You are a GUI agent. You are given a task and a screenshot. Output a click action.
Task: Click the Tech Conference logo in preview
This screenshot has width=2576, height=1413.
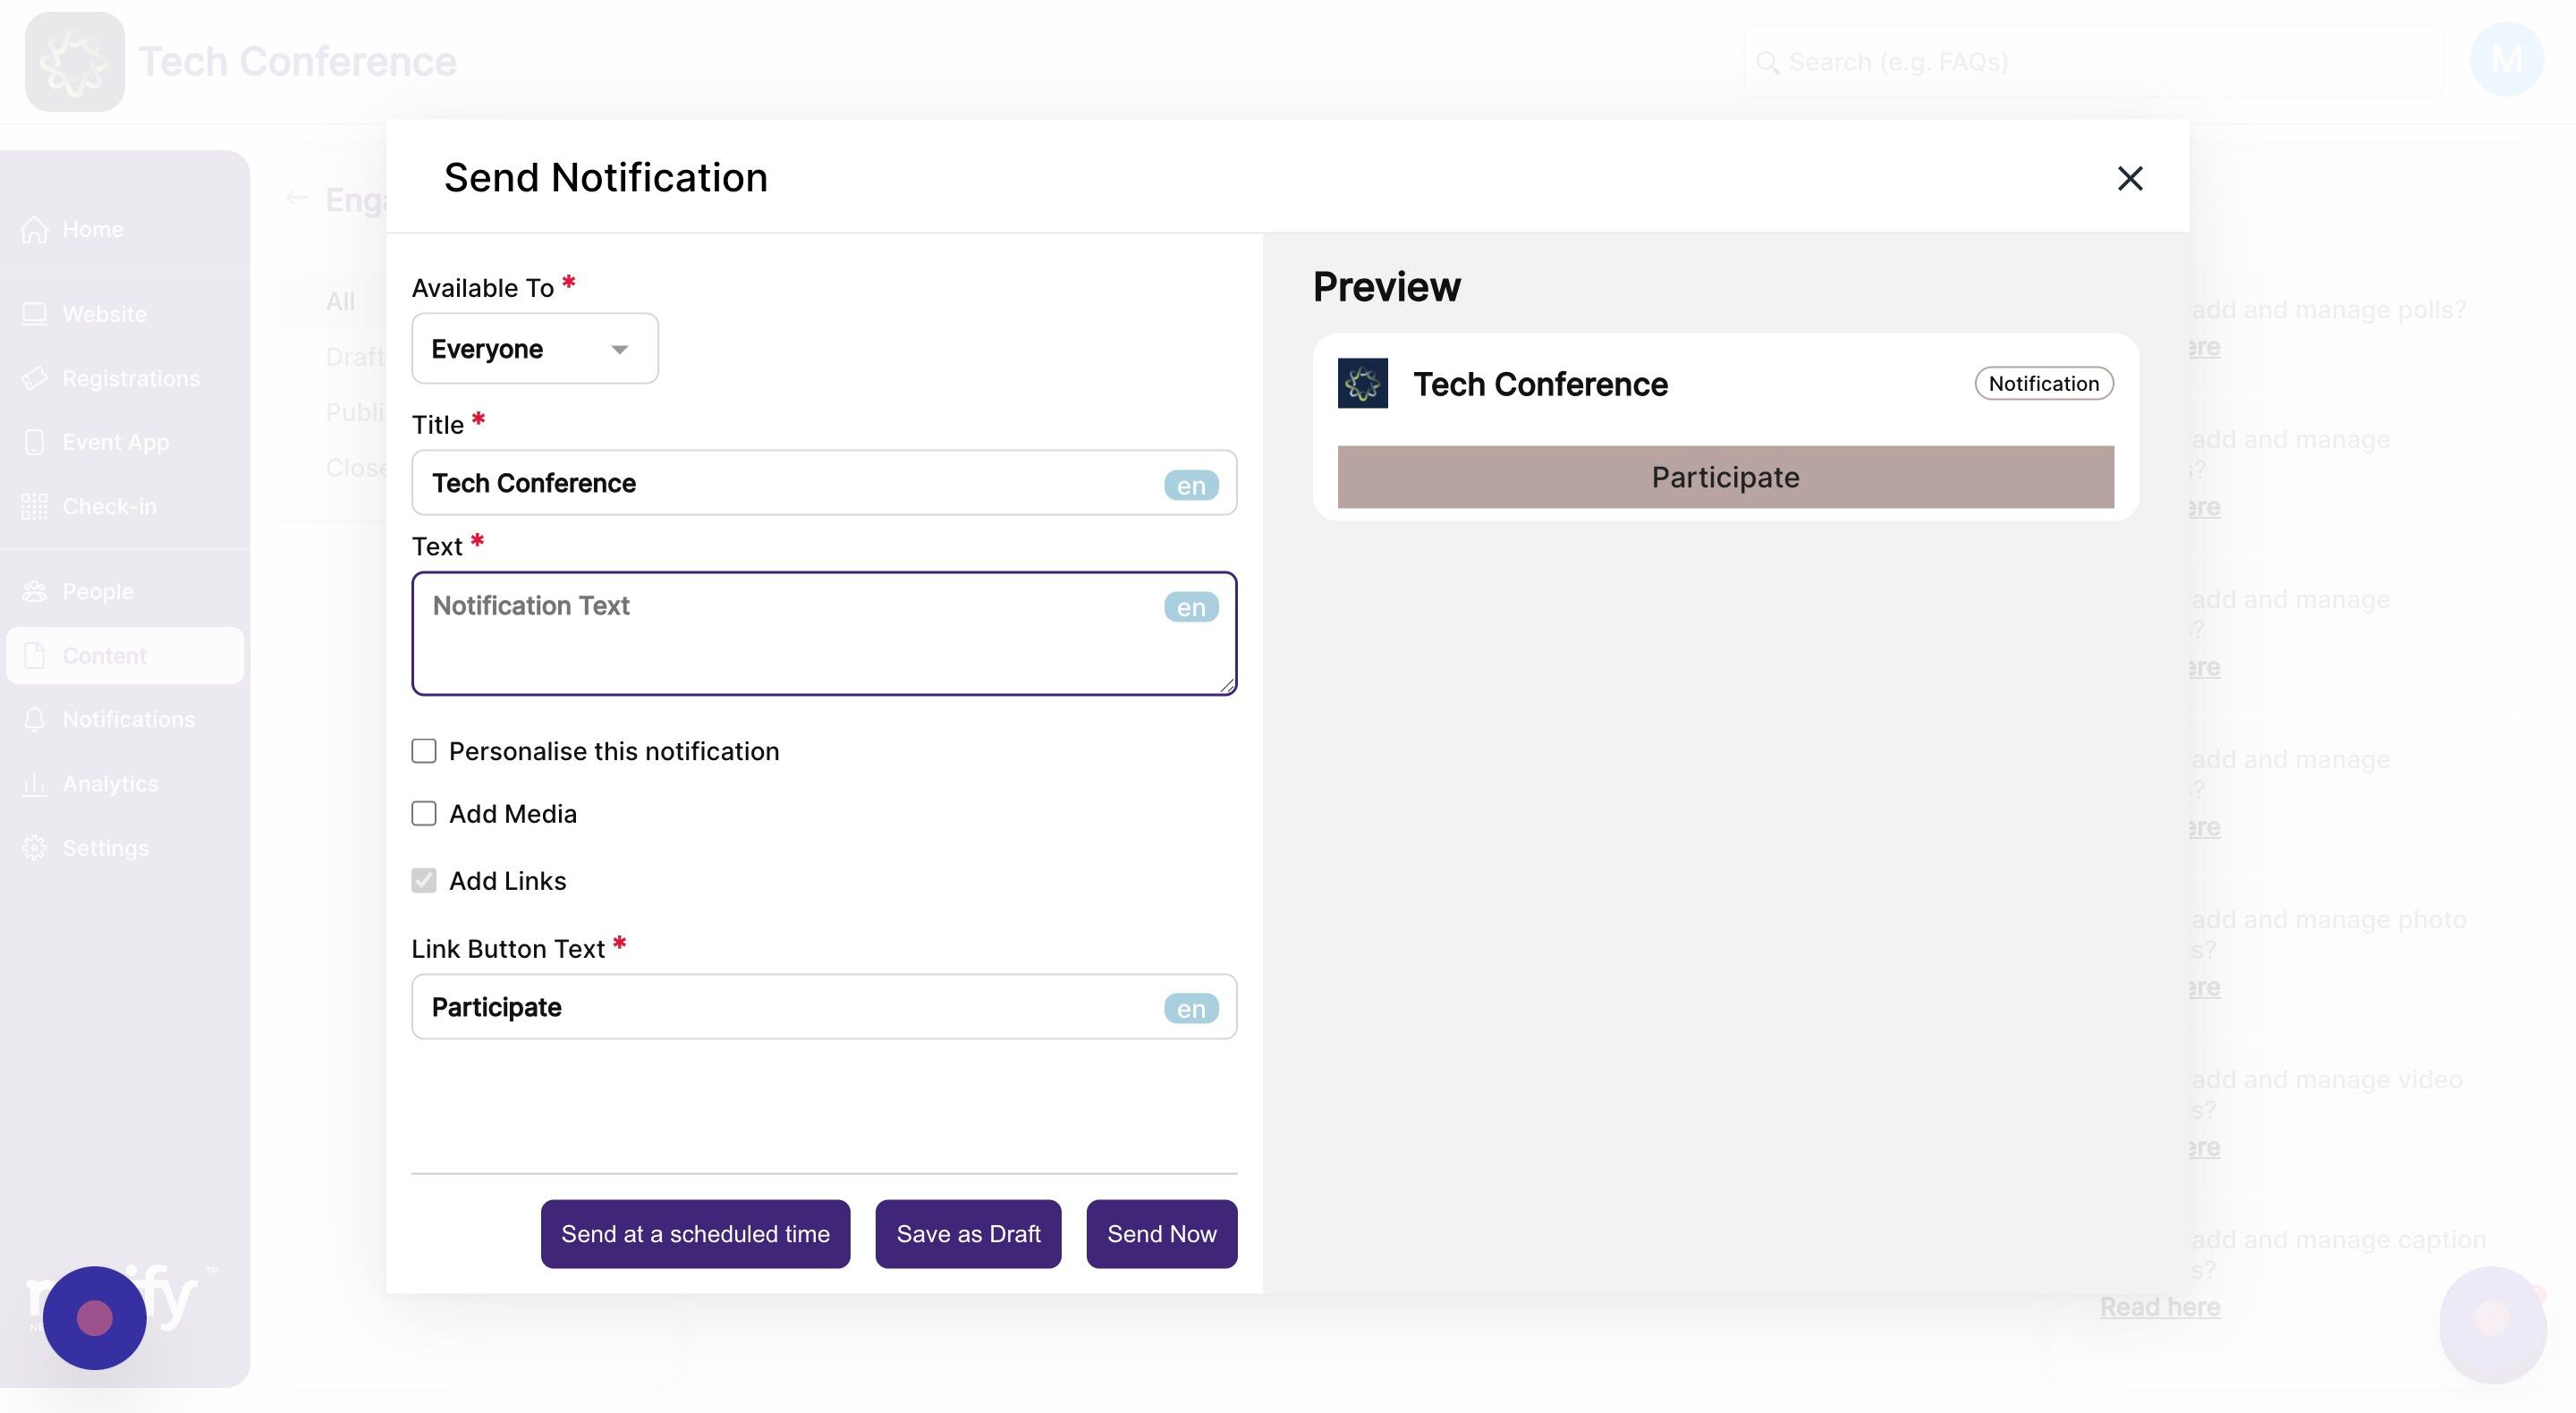[1362, 383]
